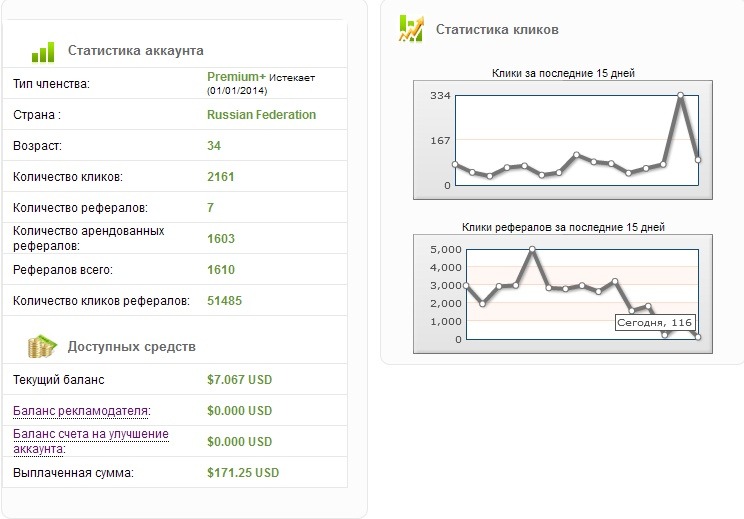
Task: Click the gold coins icon beside Доступных средств
Action: coord(42,347)
